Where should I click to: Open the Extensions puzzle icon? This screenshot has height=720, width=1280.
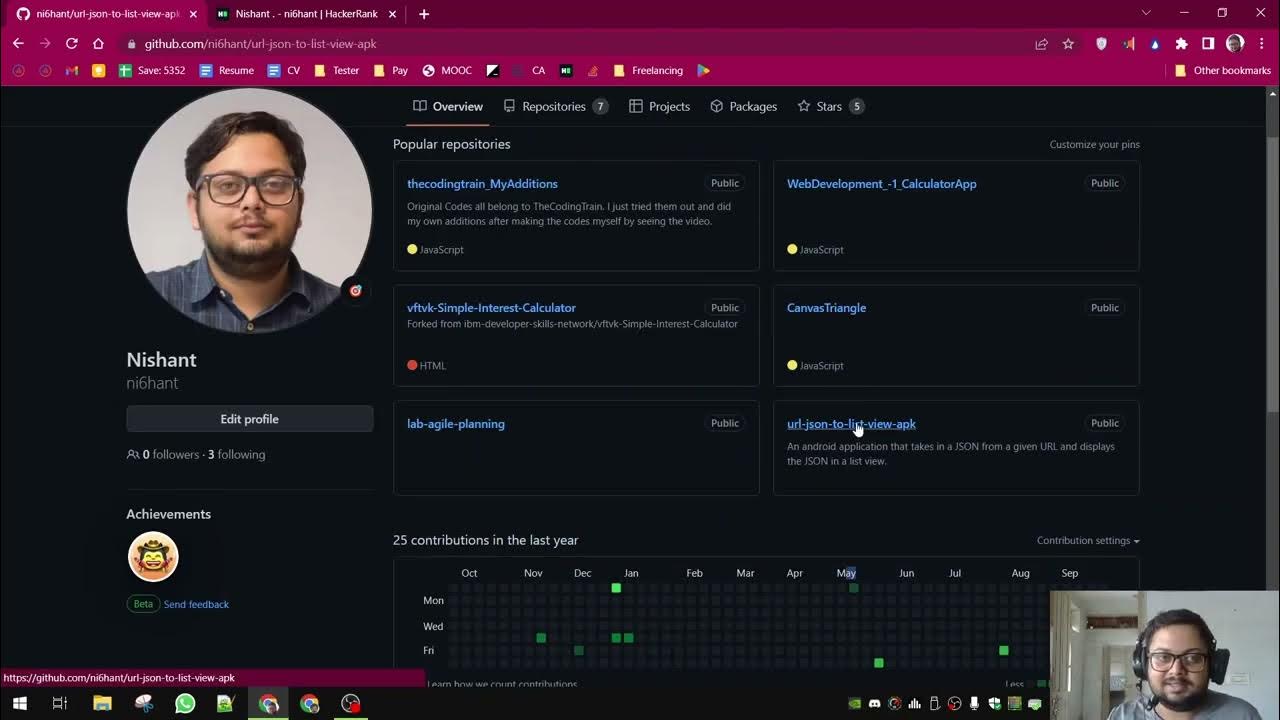click(1181, 44)
